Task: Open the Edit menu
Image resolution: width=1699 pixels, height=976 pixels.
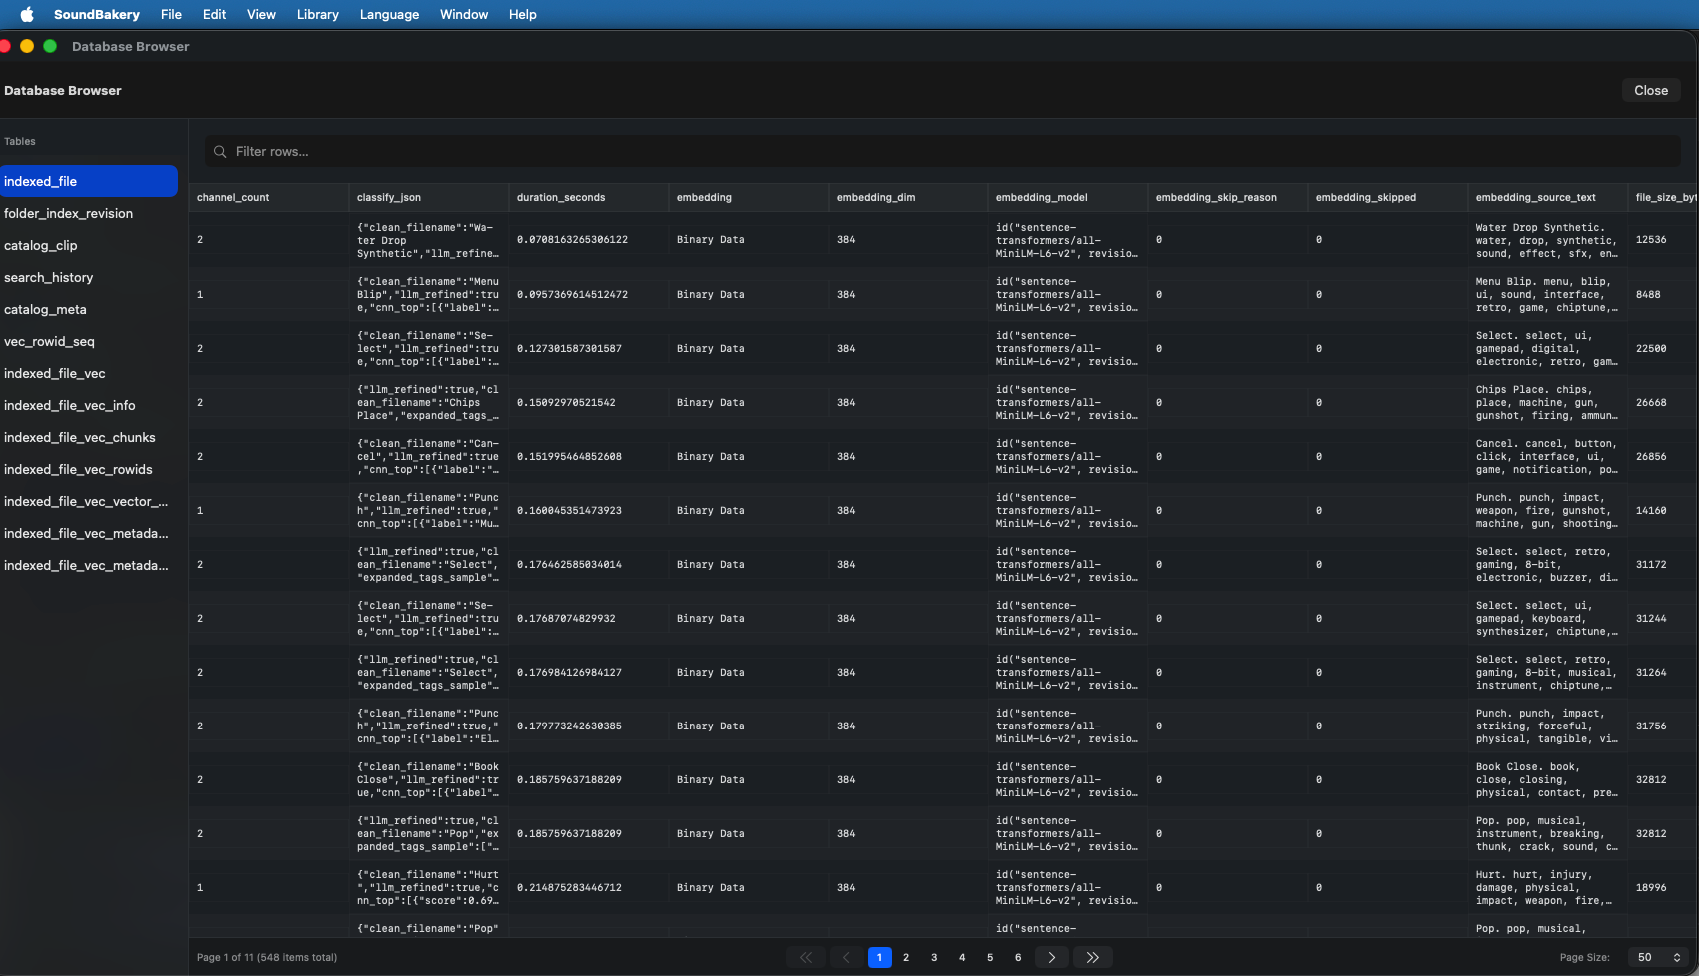Action: tap(214, 14)
